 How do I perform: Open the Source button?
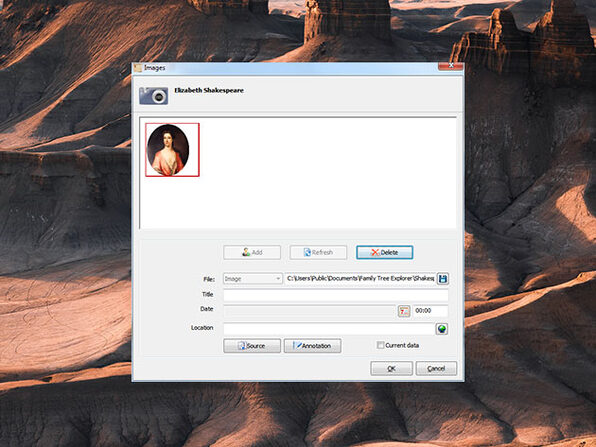click(252, 346)
